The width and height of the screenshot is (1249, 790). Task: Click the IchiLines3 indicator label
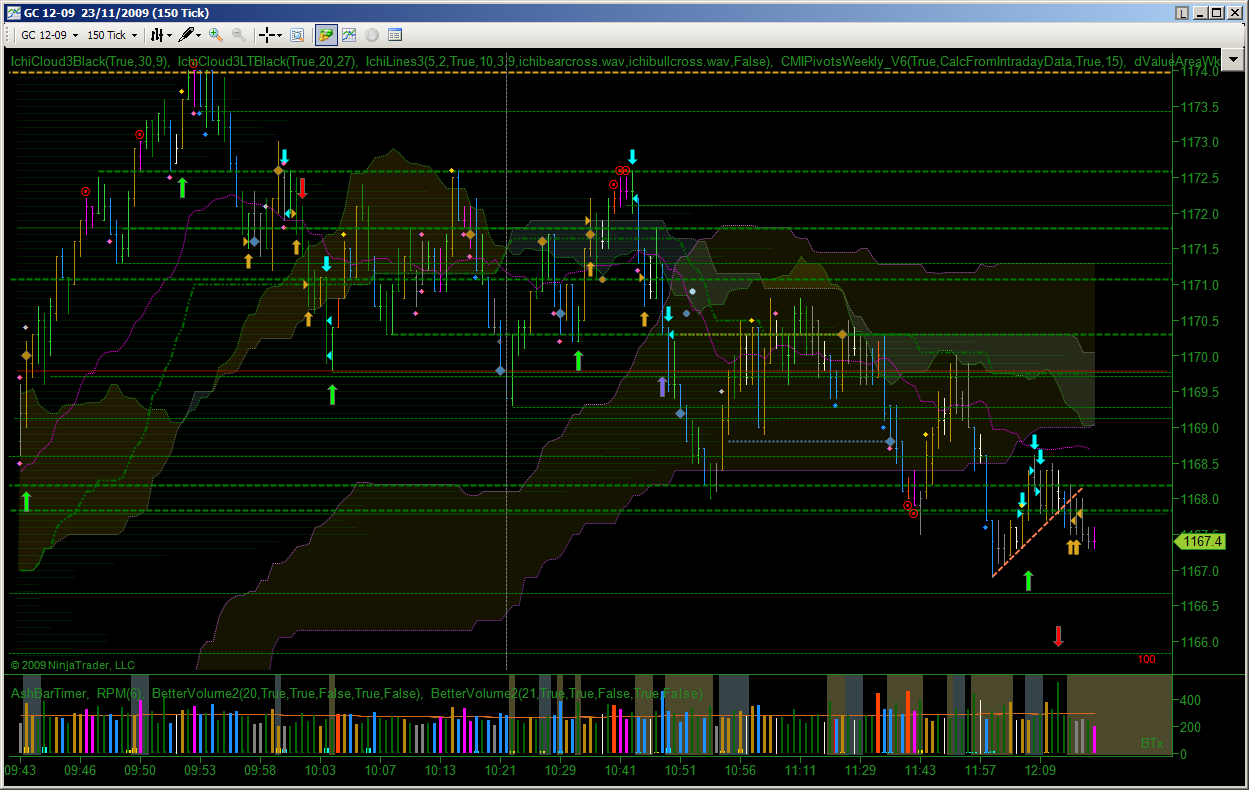[x=569, y=62]
